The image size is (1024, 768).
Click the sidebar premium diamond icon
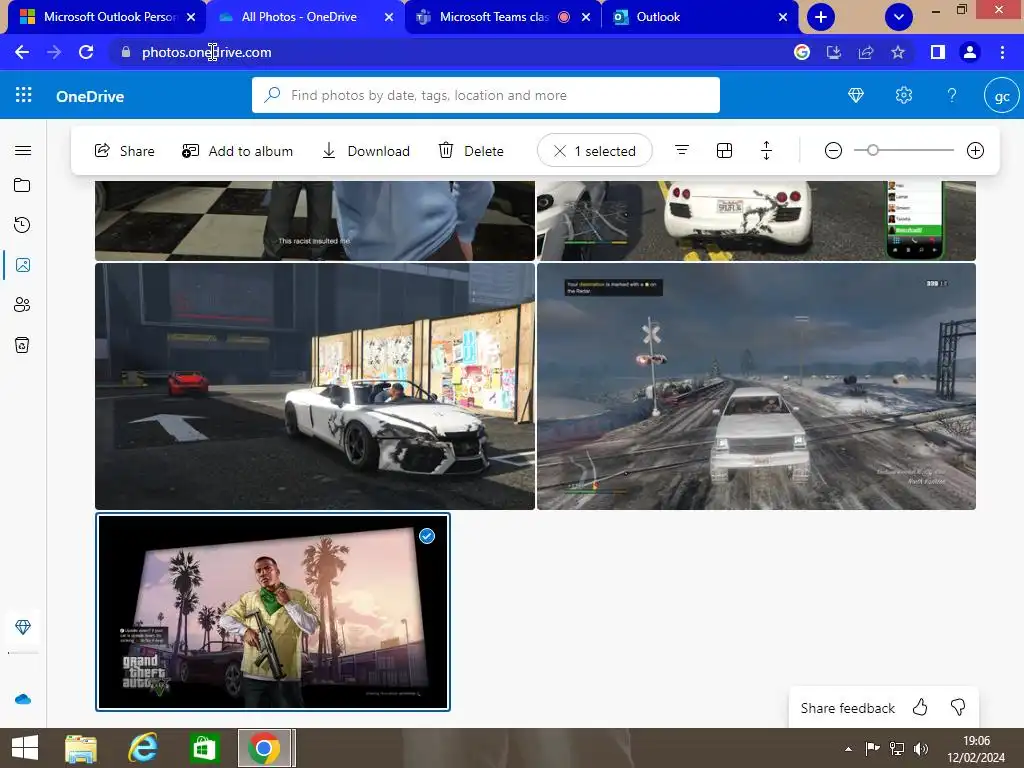[23, 628]
